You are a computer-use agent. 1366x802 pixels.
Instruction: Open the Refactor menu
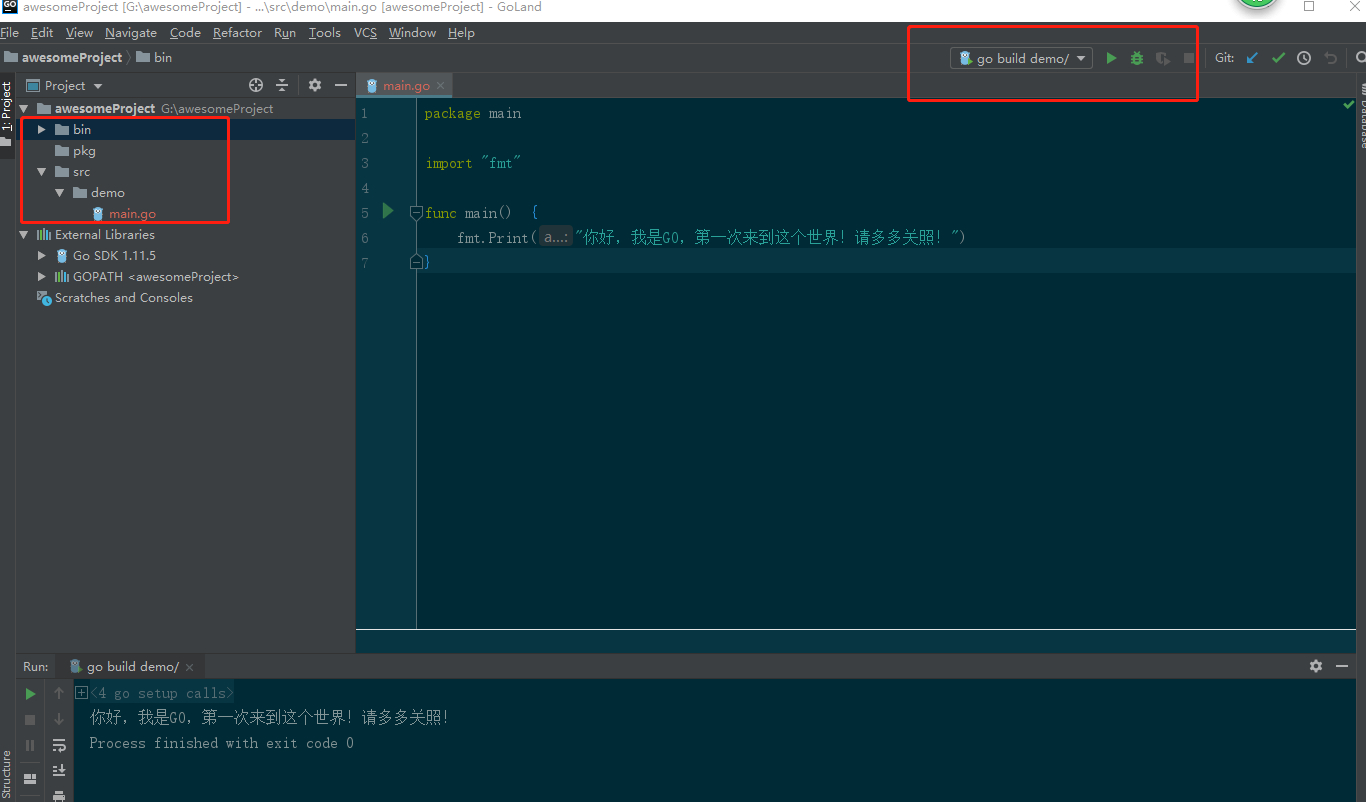237,32
